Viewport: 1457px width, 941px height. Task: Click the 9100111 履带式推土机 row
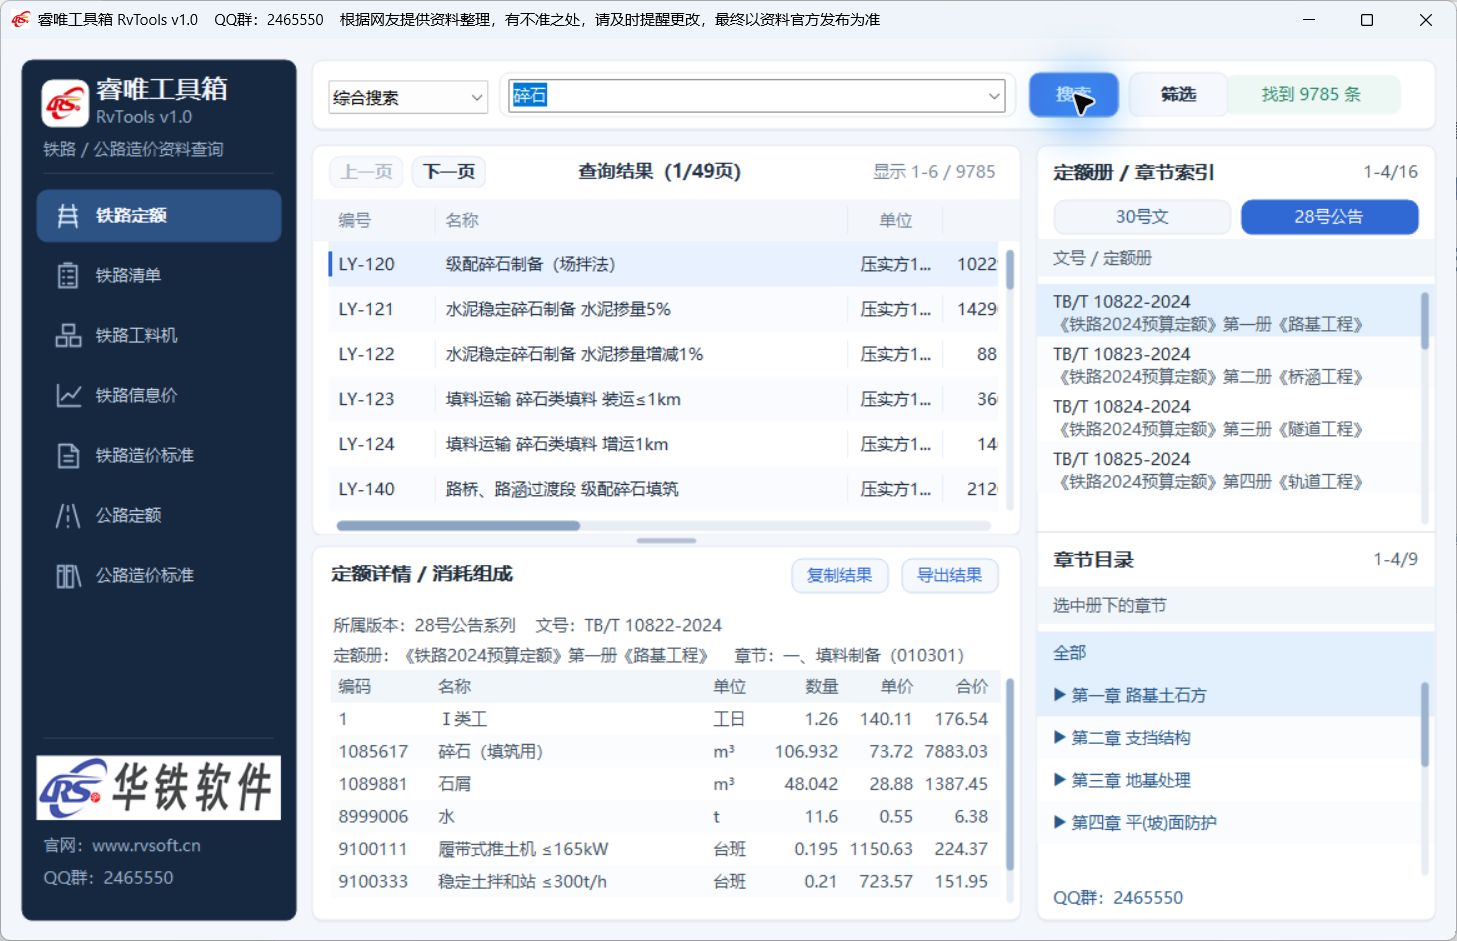(x=664, y=849)
